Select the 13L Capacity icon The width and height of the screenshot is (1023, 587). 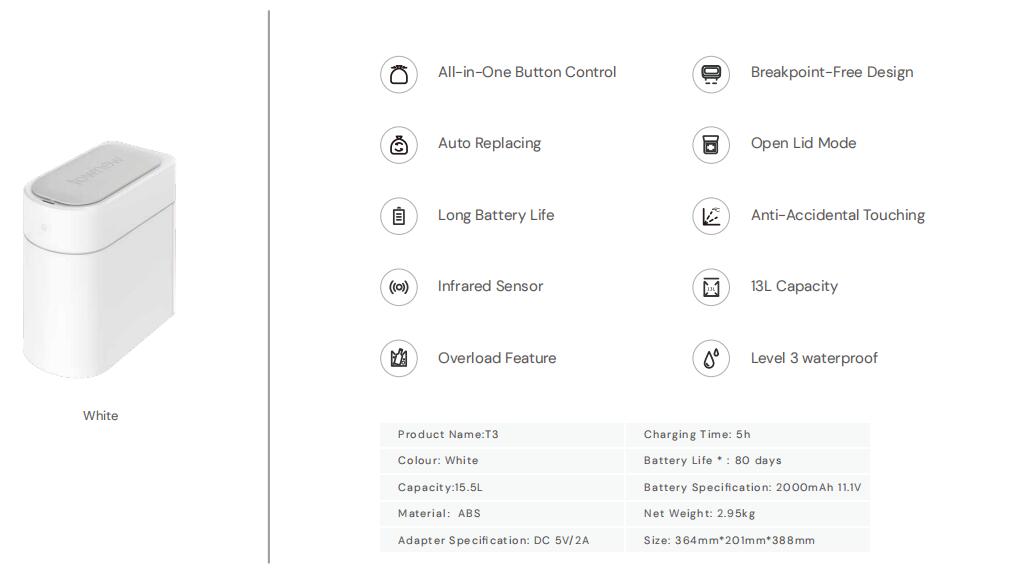click(x=711, y=287)
